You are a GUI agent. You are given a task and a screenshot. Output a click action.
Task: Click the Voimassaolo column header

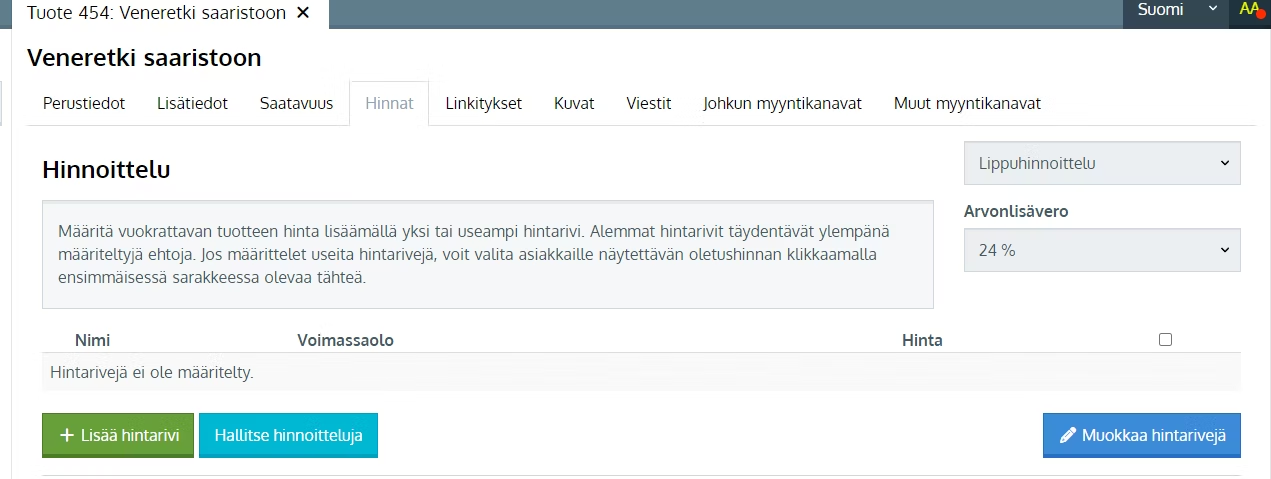point(345,340)
